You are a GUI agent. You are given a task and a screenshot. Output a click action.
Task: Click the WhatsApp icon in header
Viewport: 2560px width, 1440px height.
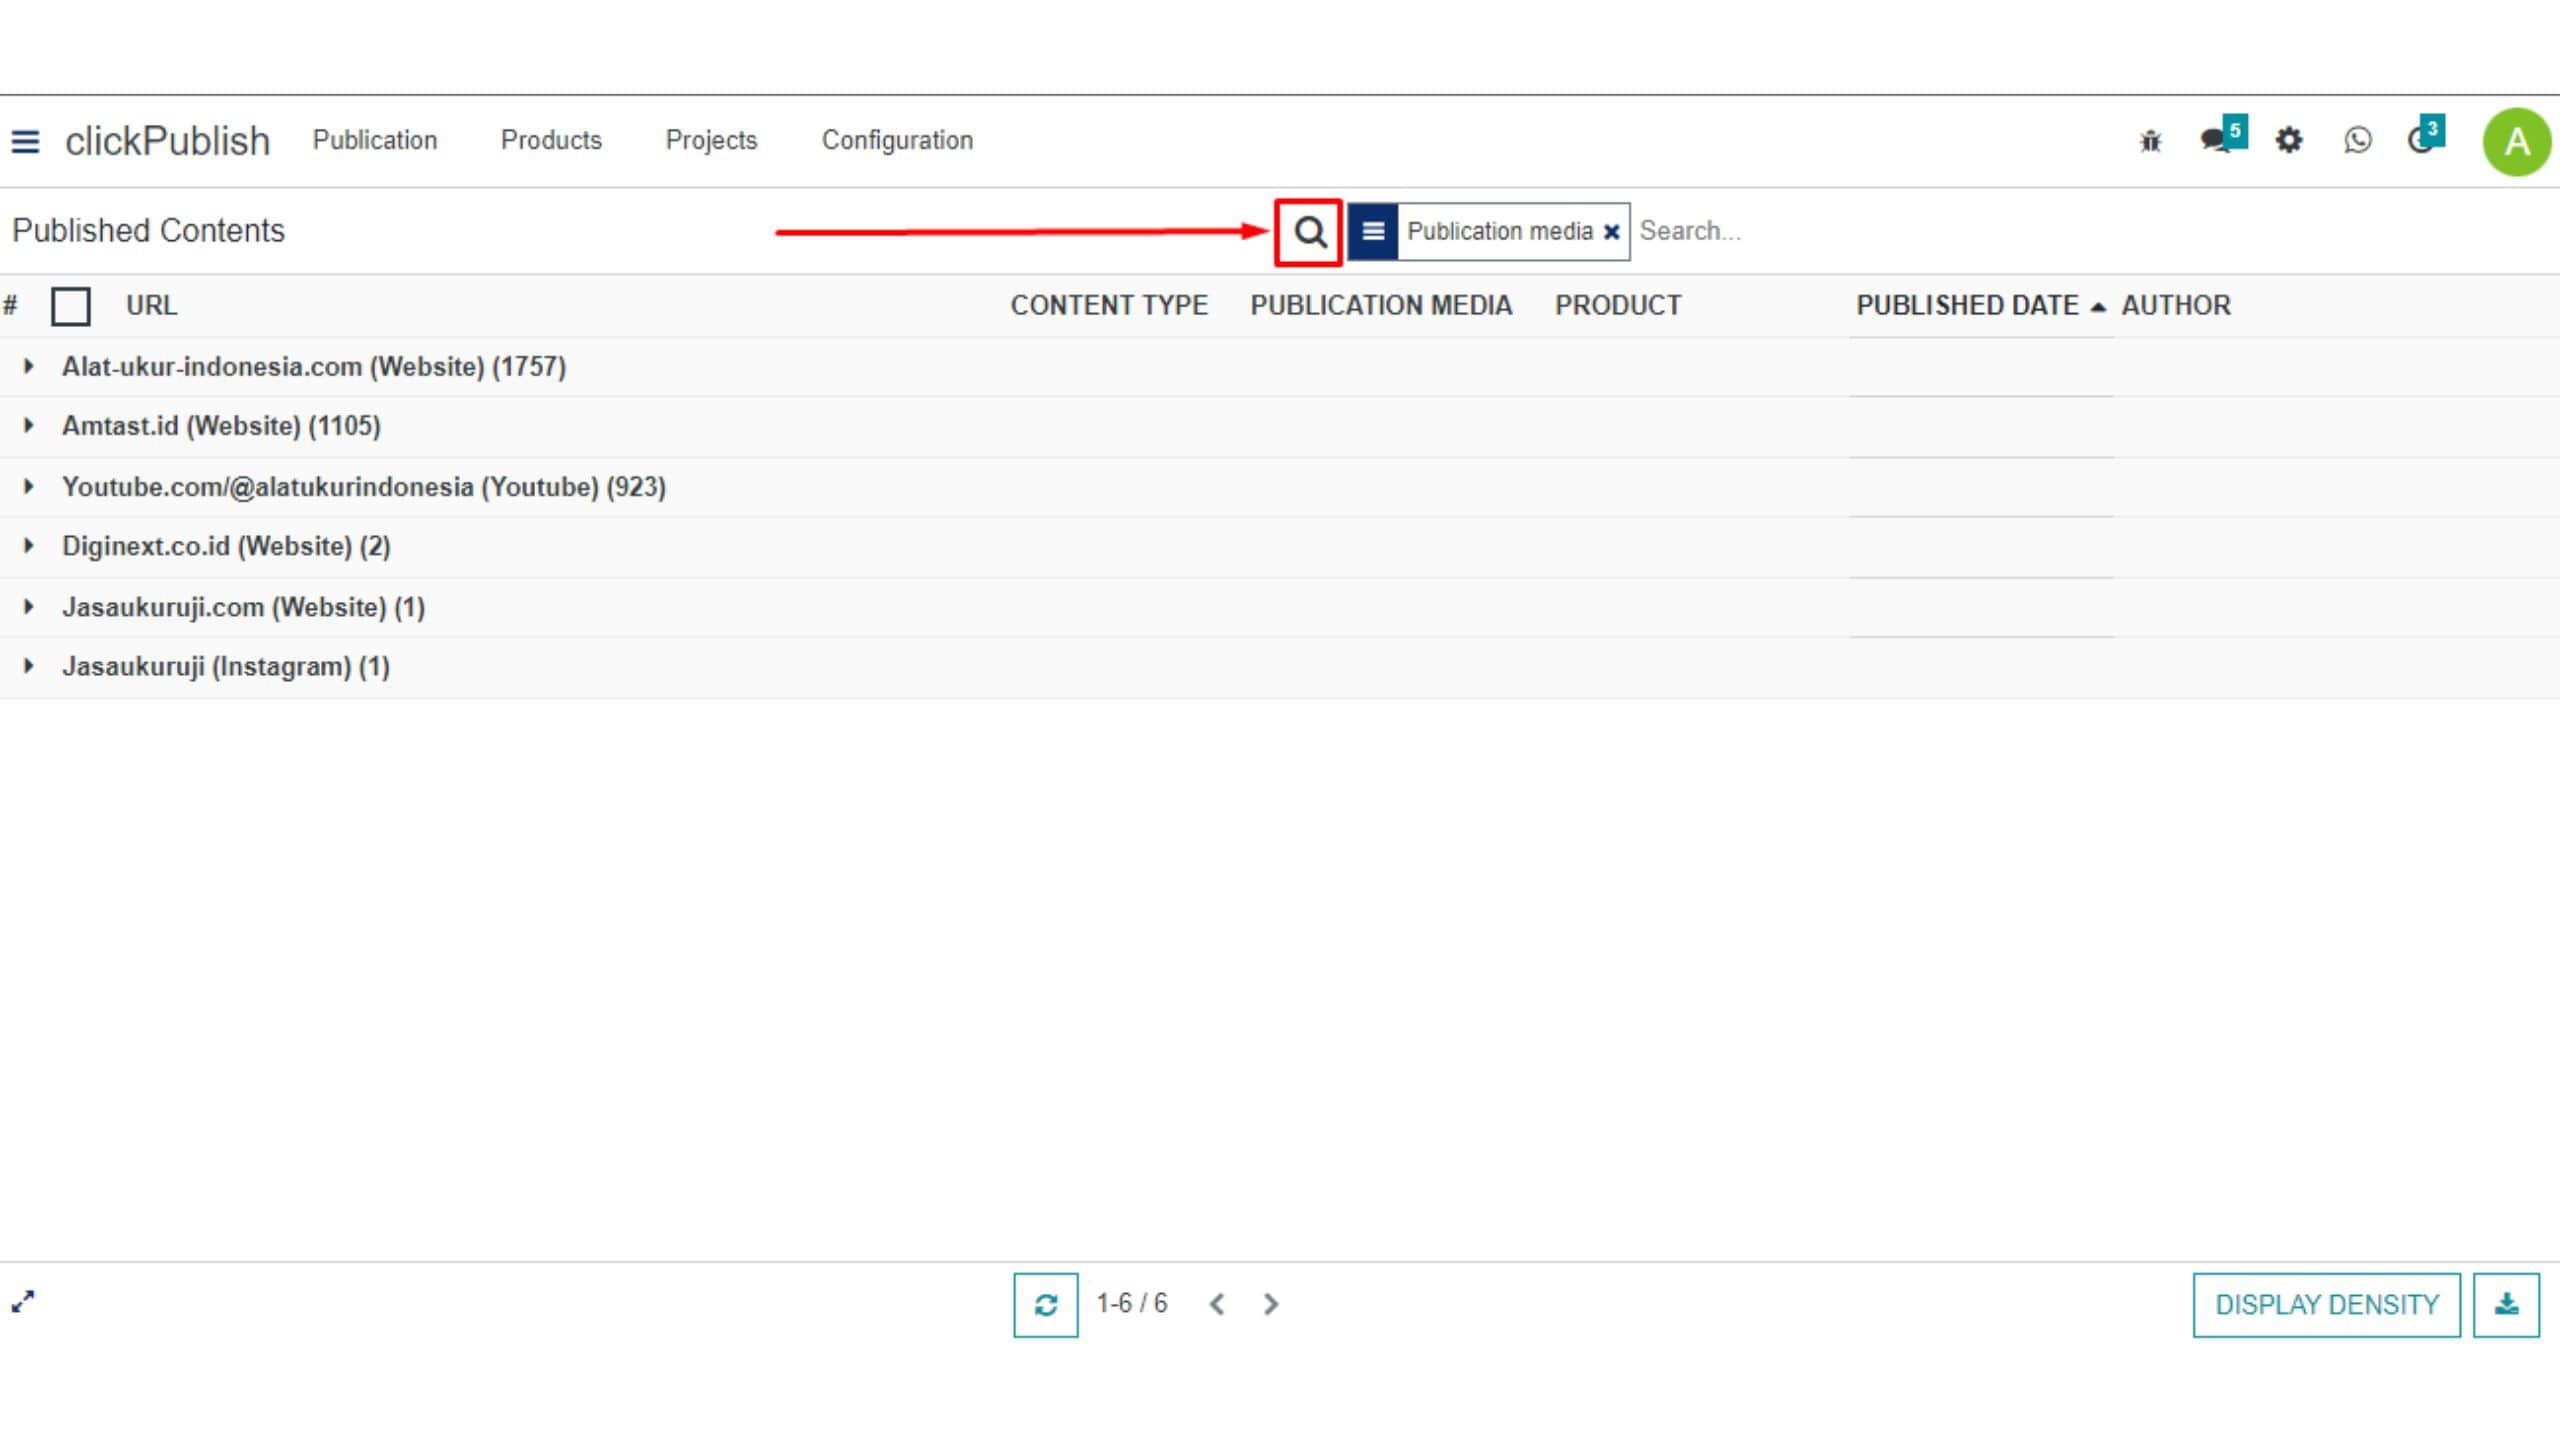[2357, 140]
